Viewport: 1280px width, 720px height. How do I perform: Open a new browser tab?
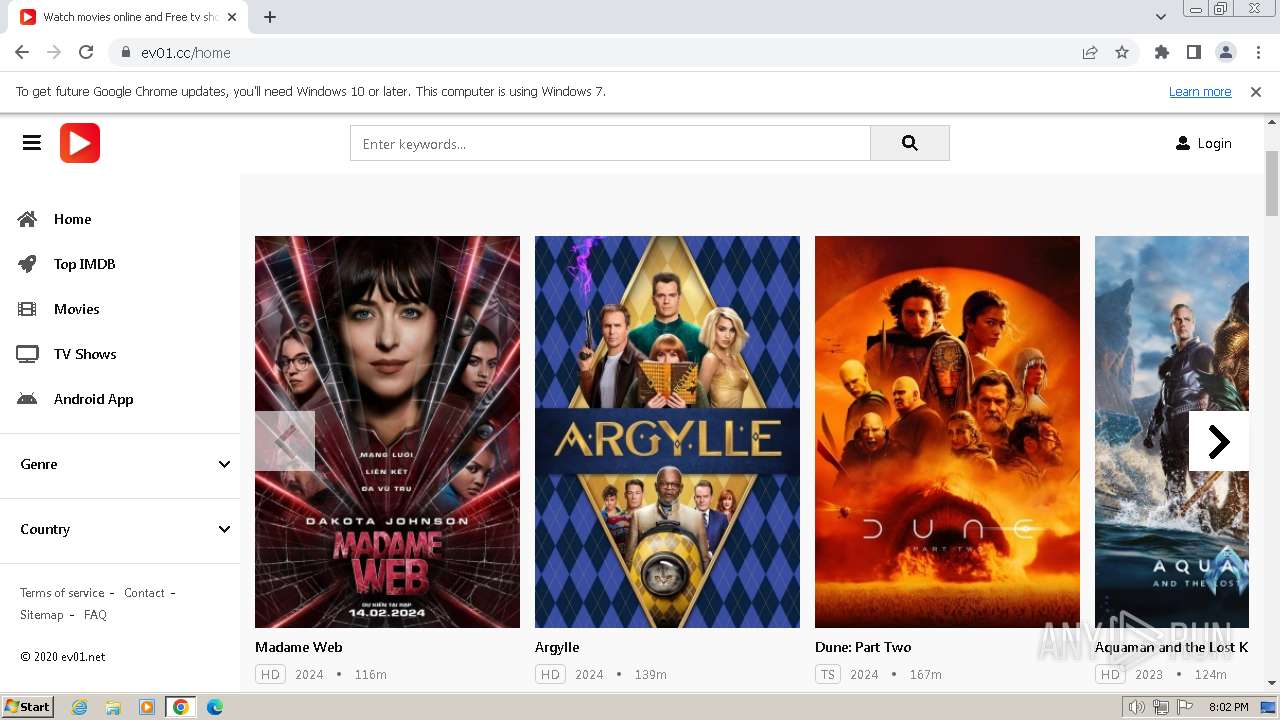[x=270, y=17]
